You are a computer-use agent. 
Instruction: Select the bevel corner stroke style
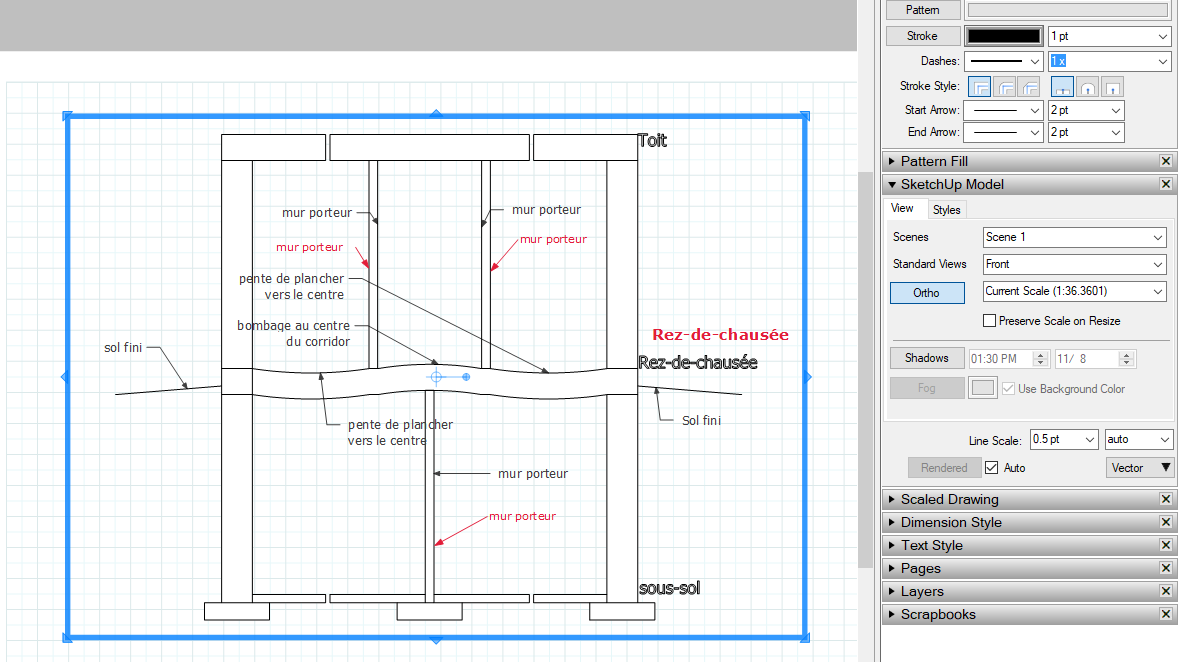(x=1029, y=87)
